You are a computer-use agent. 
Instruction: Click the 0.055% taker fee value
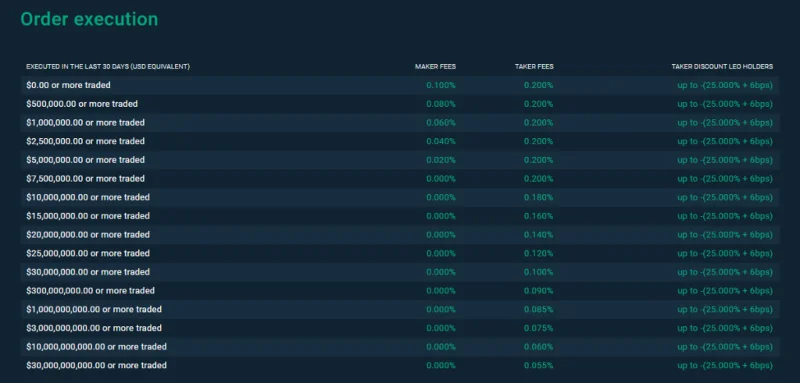point(538,366)
